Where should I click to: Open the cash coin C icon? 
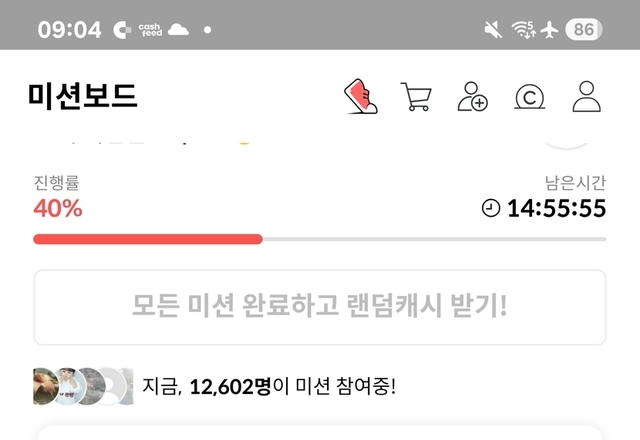[x=529, y=97]
